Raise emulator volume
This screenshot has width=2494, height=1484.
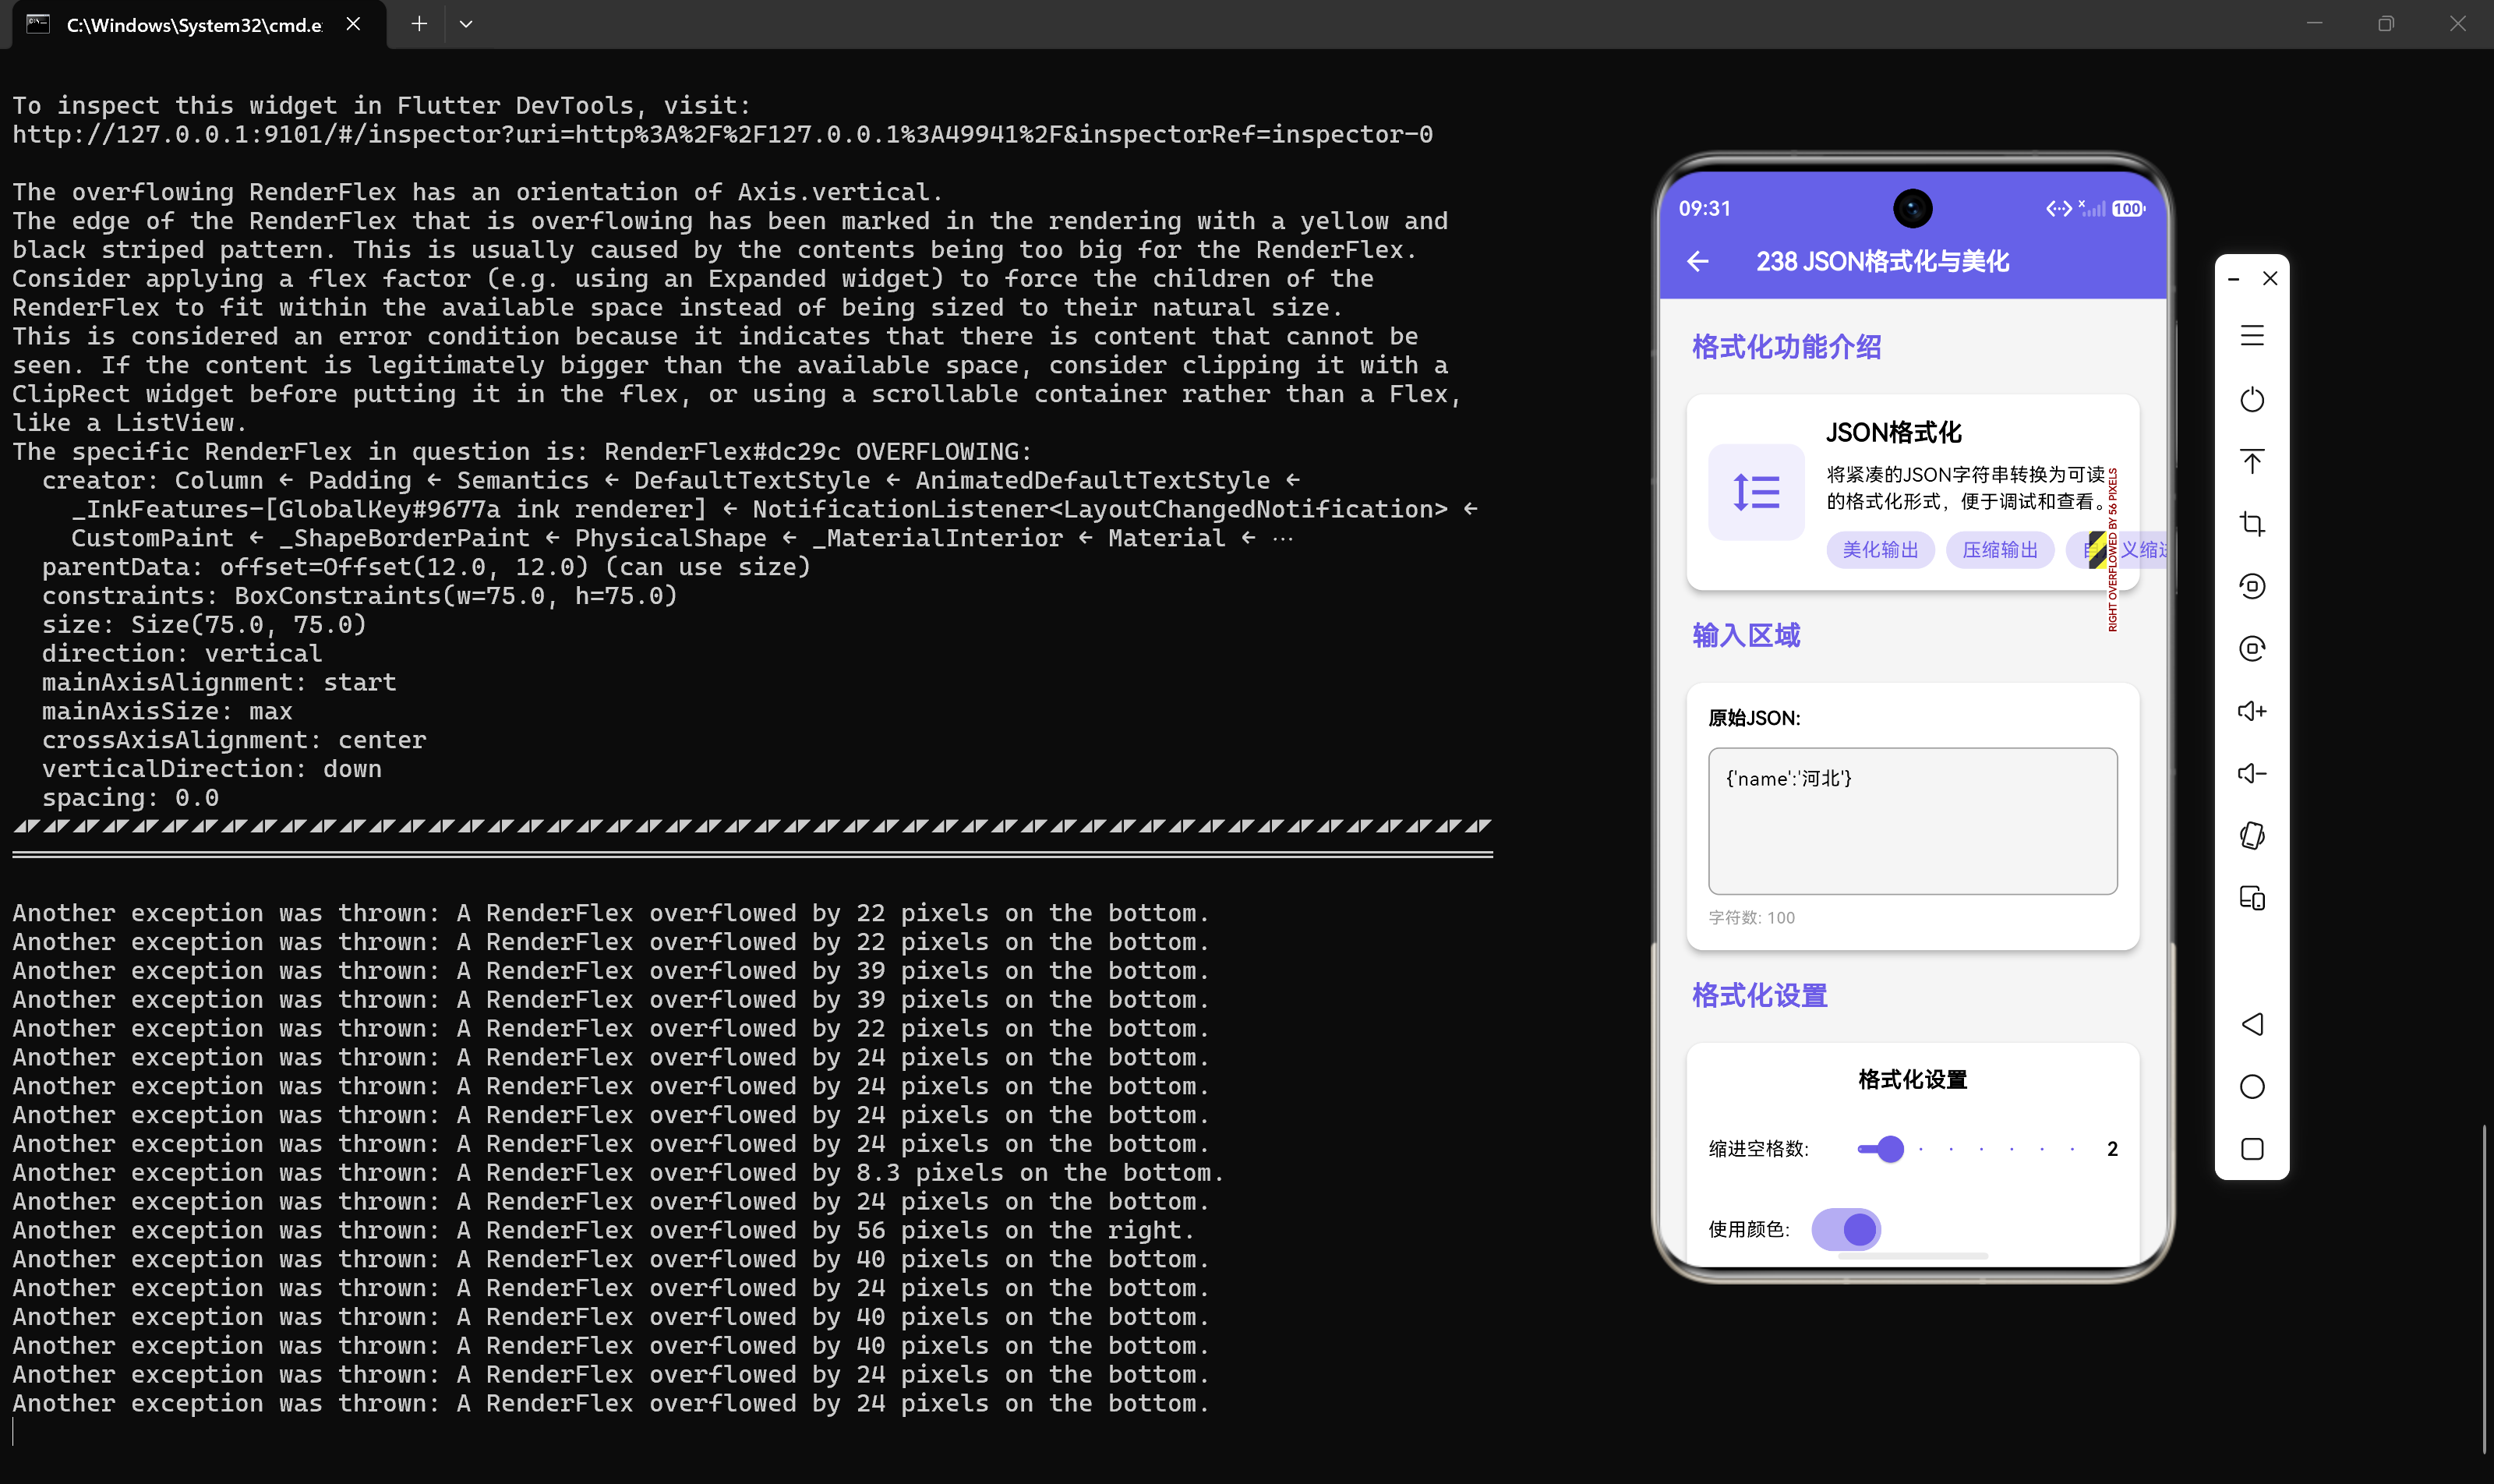pos(2252,711)
